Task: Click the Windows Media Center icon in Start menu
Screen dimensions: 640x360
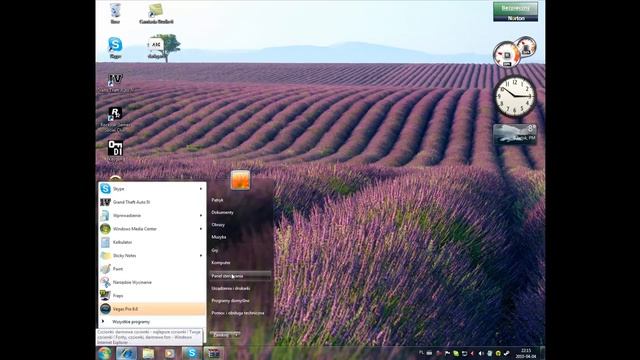Action: tap(105, 229)
